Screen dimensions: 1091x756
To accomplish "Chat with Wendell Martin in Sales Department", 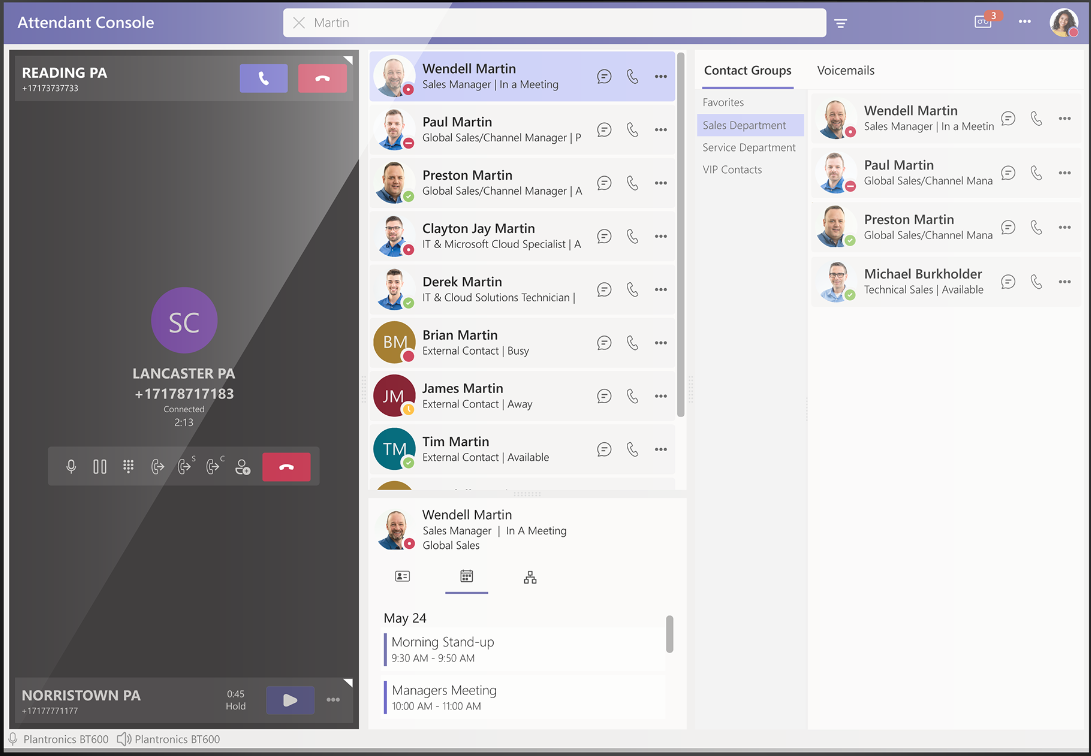I will pyautogui.click(x=1008, y=118).
